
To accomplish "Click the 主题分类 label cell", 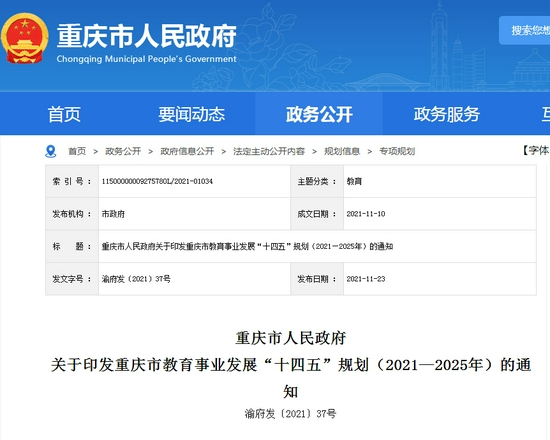I will point(317,181).
